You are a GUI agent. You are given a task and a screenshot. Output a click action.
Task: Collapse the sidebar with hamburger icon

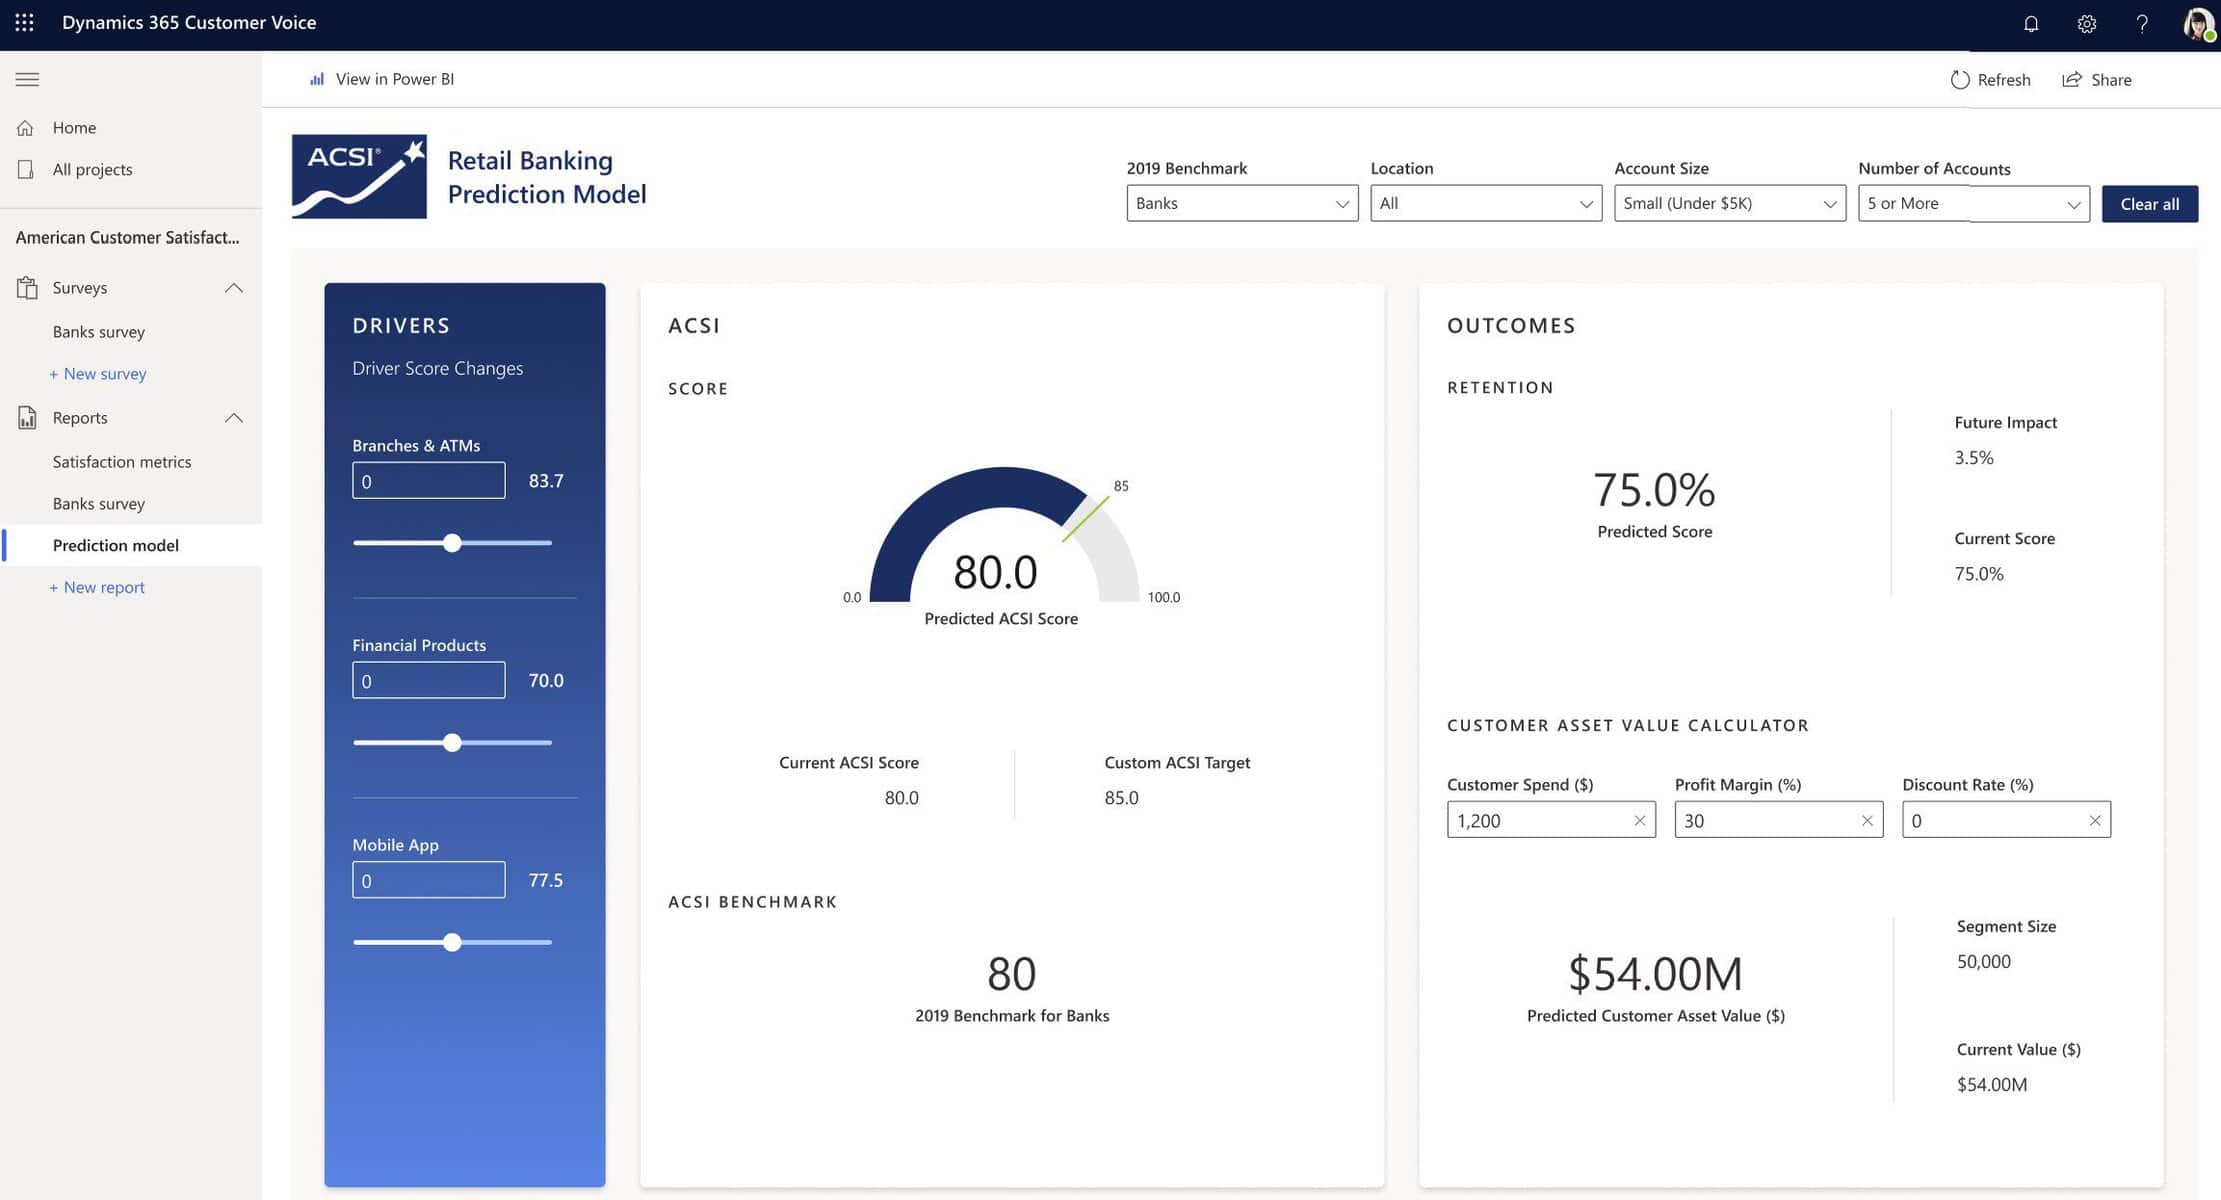tap(27, 79)
